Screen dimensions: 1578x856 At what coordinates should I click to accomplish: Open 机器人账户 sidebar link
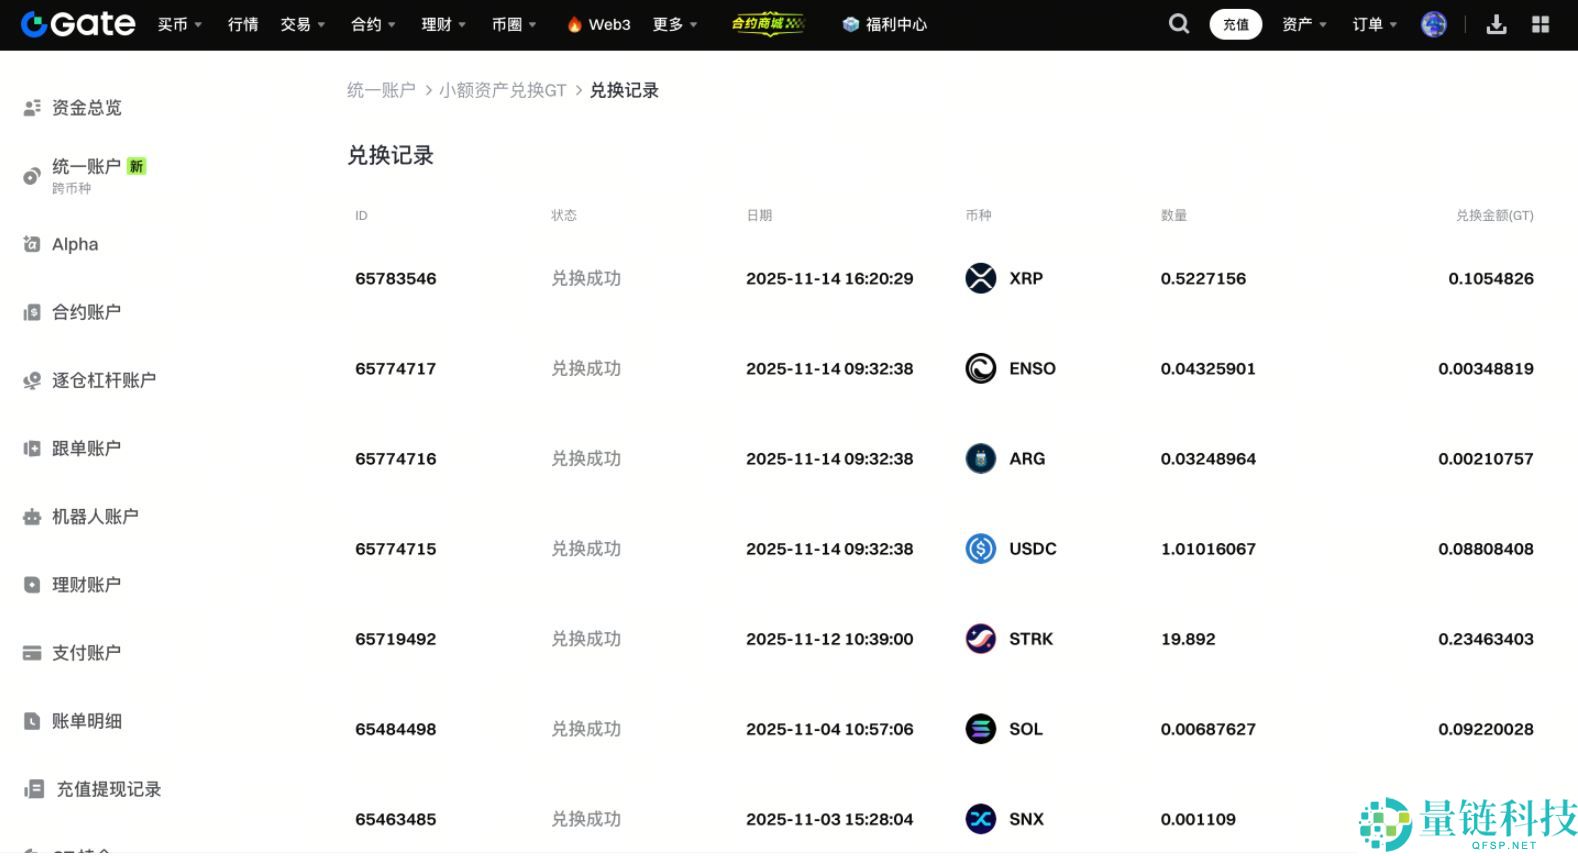(x=95, y=517)
